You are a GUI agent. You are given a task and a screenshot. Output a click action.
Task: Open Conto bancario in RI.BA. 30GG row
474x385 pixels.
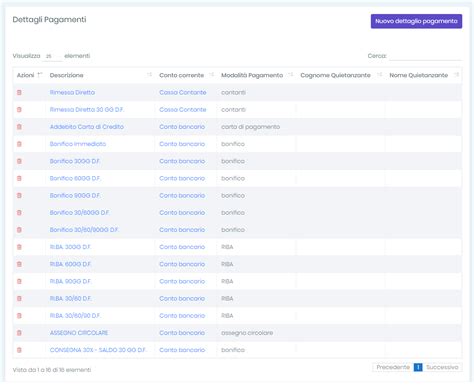pyautogui.click(x=182, y=247)
